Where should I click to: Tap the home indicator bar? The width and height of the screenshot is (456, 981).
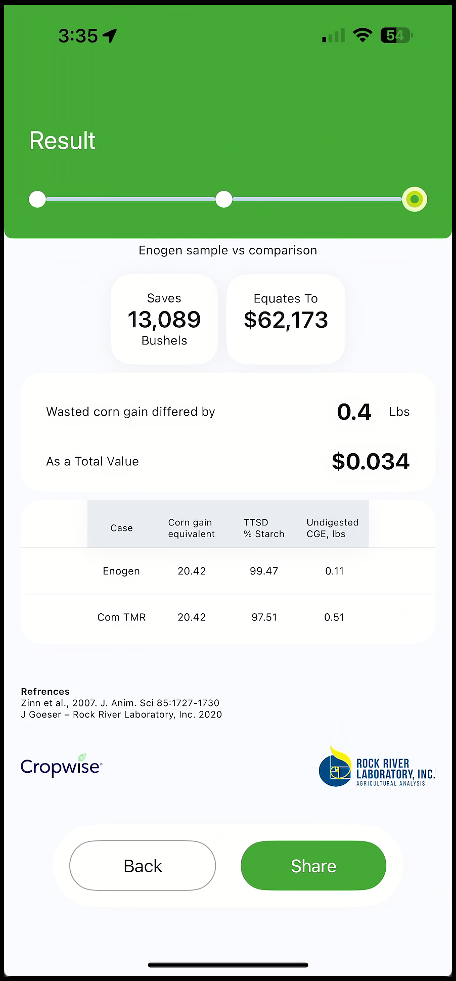(228, 964)
